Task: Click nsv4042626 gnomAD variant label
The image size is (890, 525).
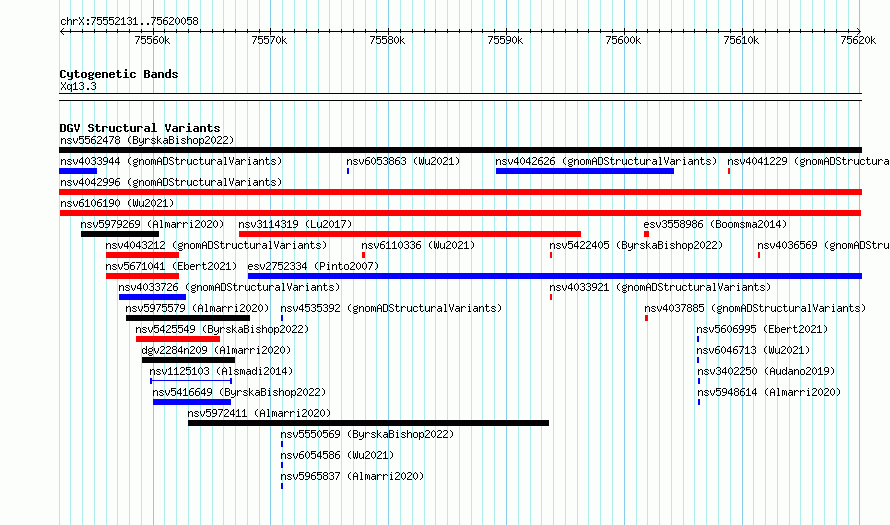Action: point(606,161)
